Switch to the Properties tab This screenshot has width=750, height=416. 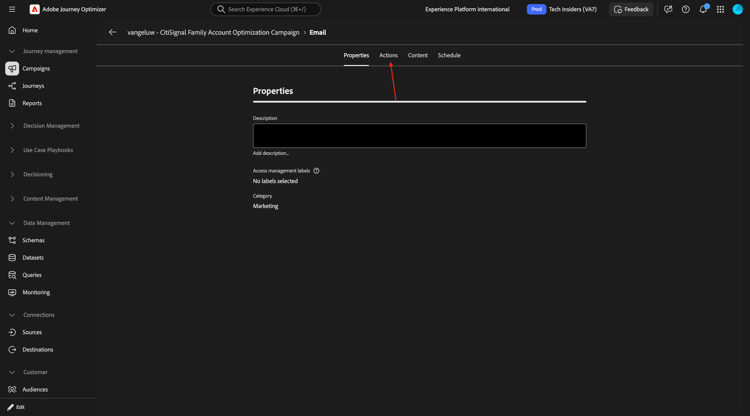356,55
